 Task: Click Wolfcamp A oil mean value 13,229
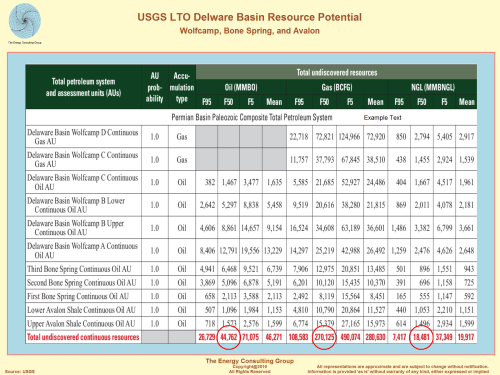[x=273, y=250]
